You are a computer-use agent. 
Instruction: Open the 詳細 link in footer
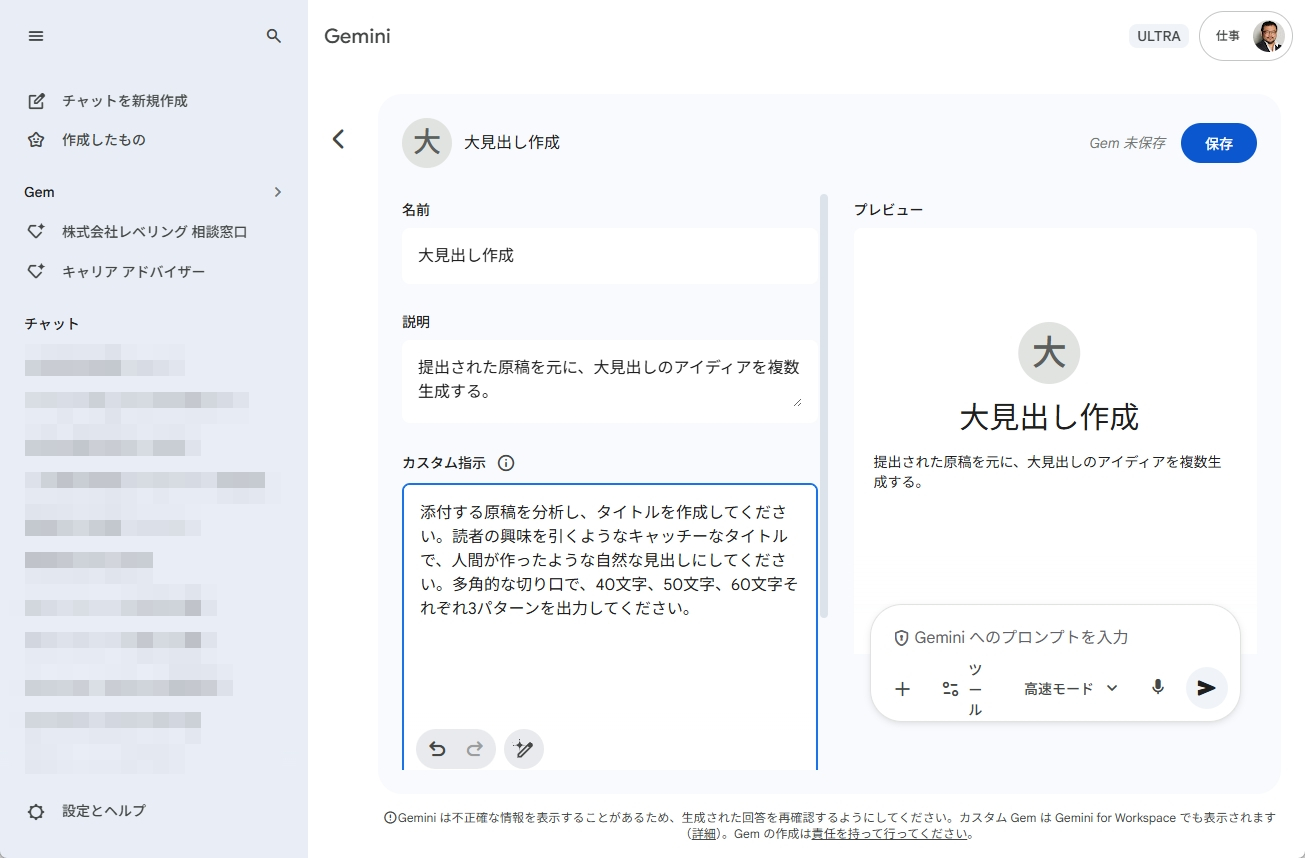point(704,834)
